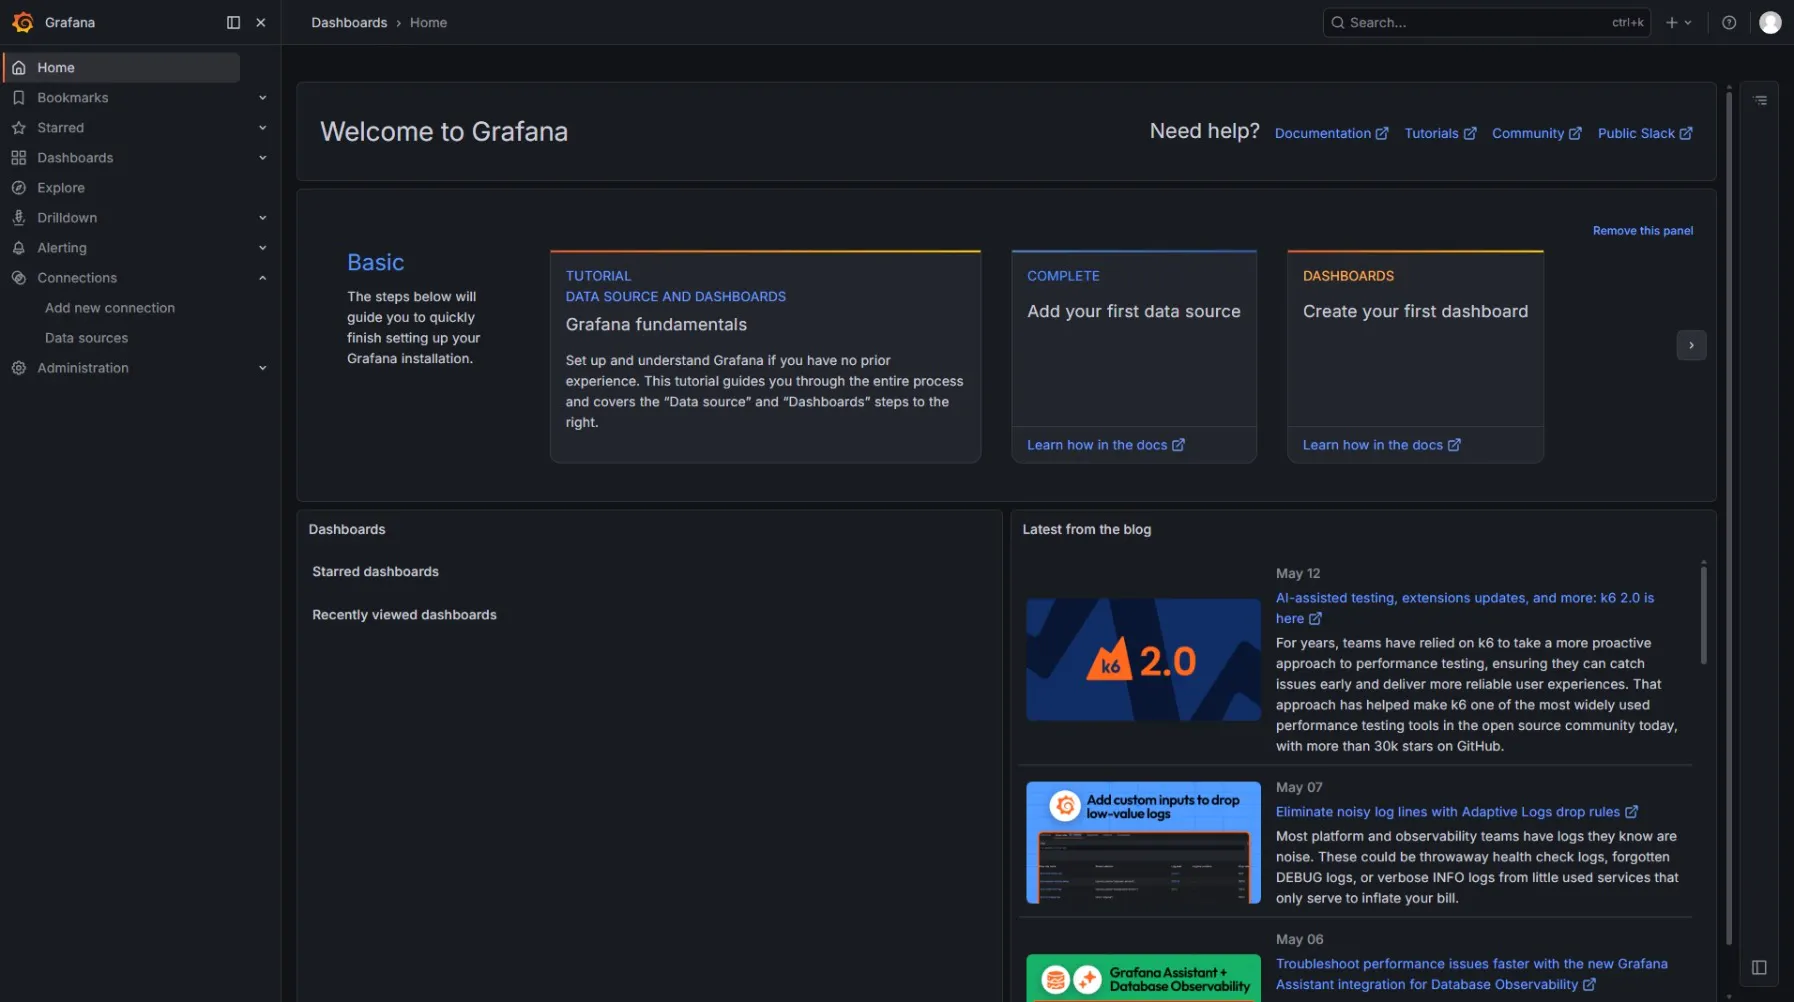Expand the Administration section chevron
1794x1002 pixels.
pyautogui.click(x=263, y=367)
